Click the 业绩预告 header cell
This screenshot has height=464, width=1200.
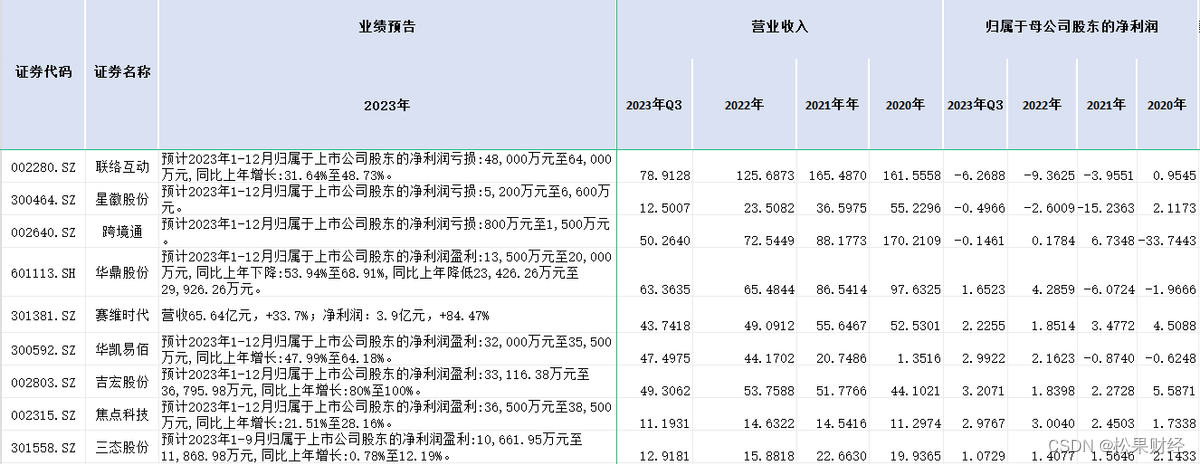[x=387, y=27]
